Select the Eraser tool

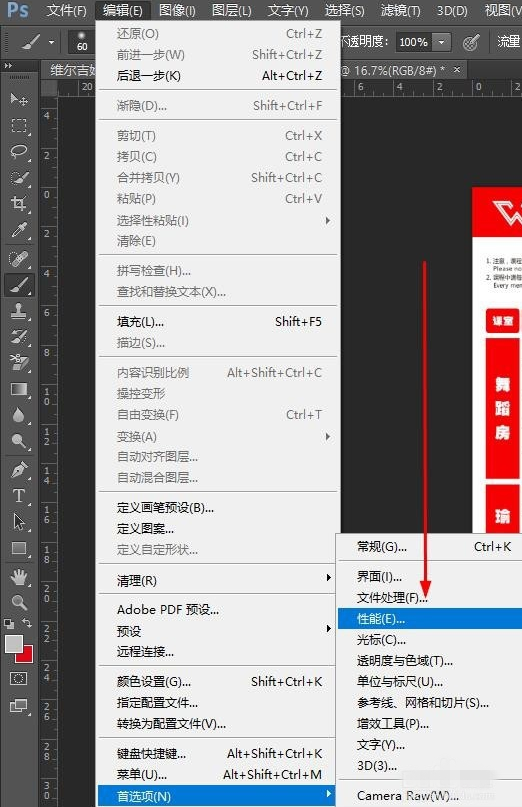pos(19,363)
